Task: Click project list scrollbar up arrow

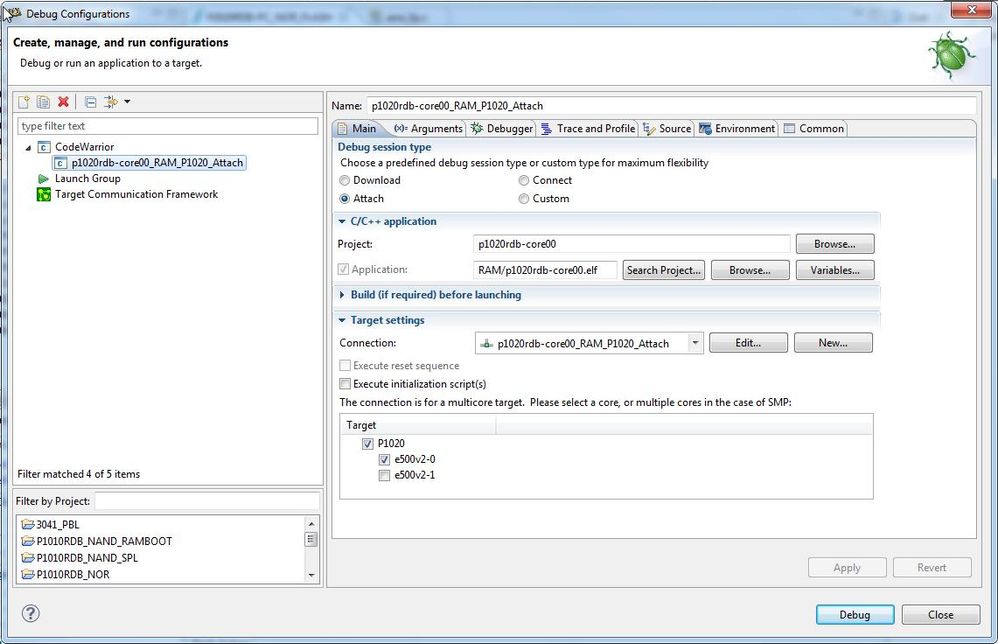Action: [x=311, y=524]
